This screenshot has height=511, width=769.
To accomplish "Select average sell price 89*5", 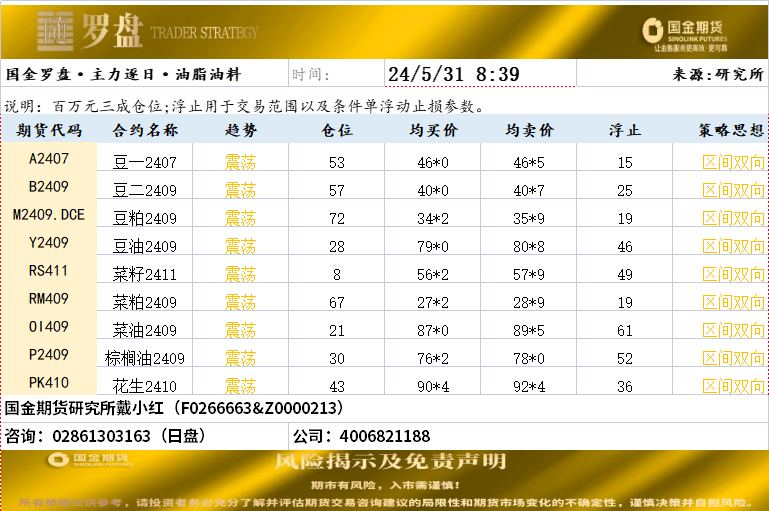I will point(529,330).
